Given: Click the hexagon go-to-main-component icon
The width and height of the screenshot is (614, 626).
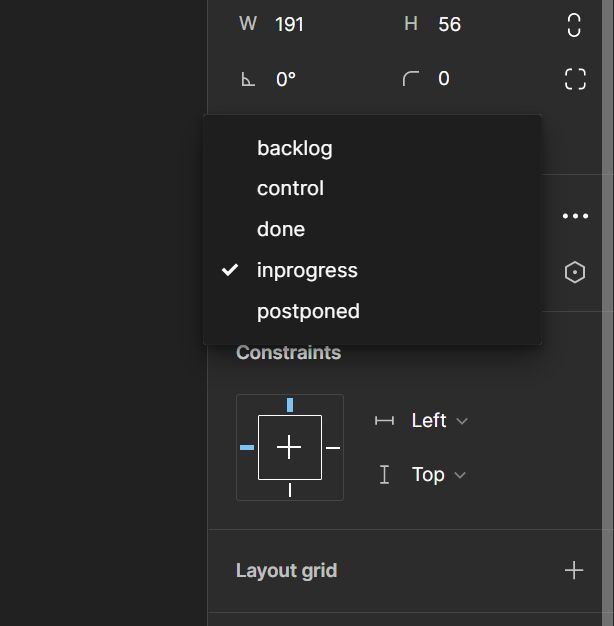Looking at the screenshot, I should (575, 272).
